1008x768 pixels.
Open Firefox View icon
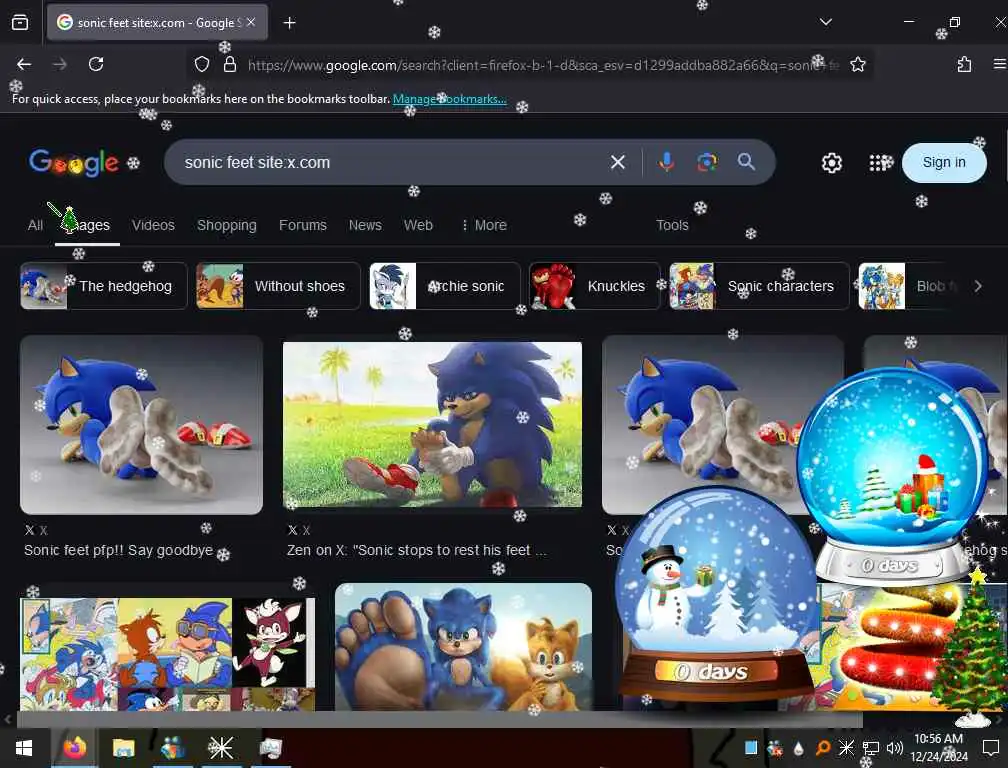tap(20, 22)
